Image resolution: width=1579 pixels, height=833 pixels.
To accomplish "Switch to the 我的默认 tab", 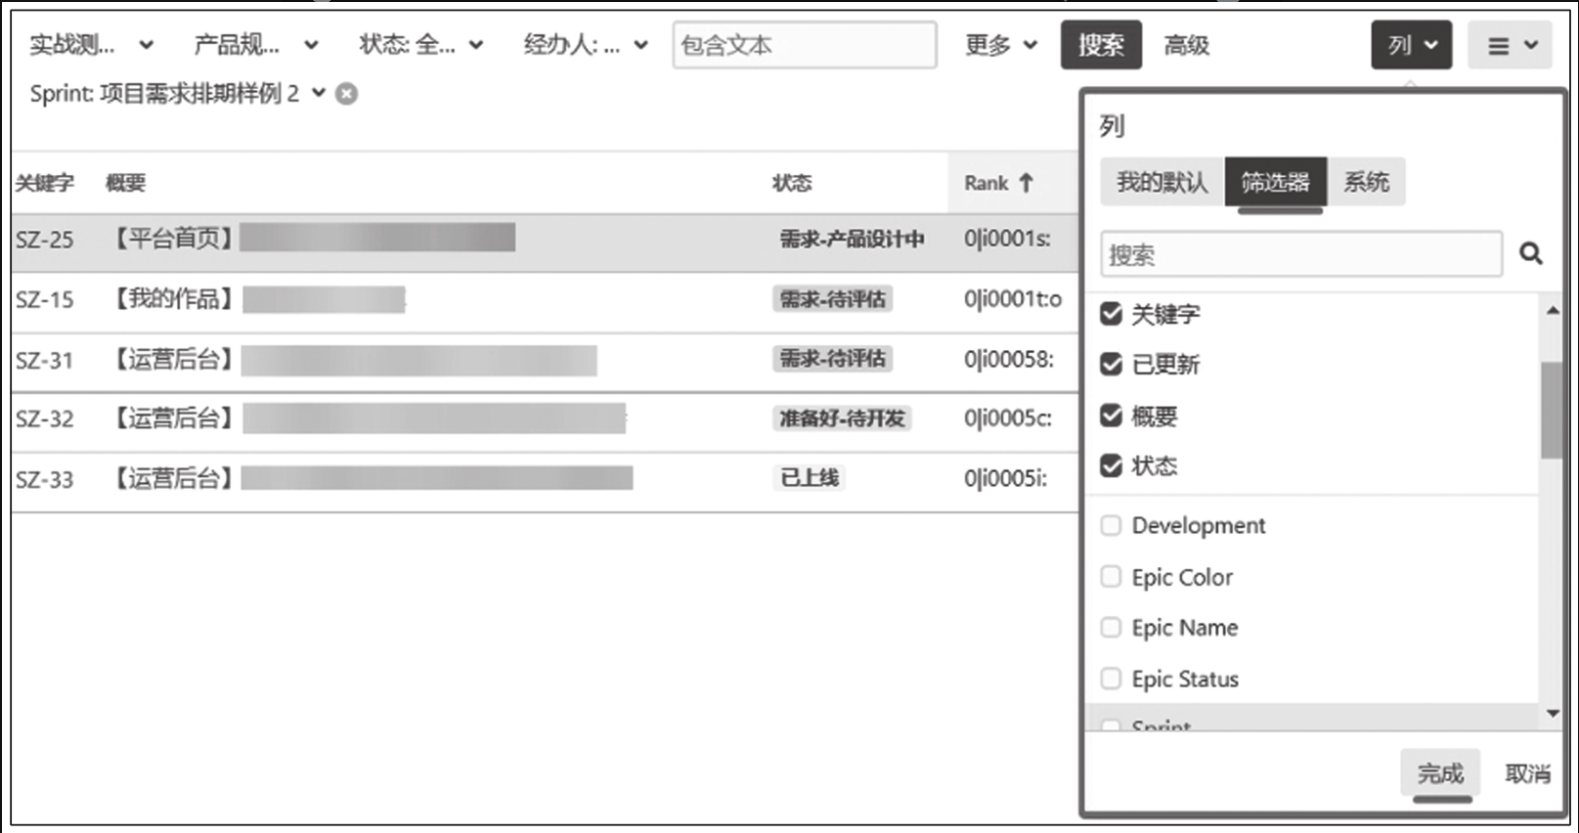I will (x=1162, y=182).
